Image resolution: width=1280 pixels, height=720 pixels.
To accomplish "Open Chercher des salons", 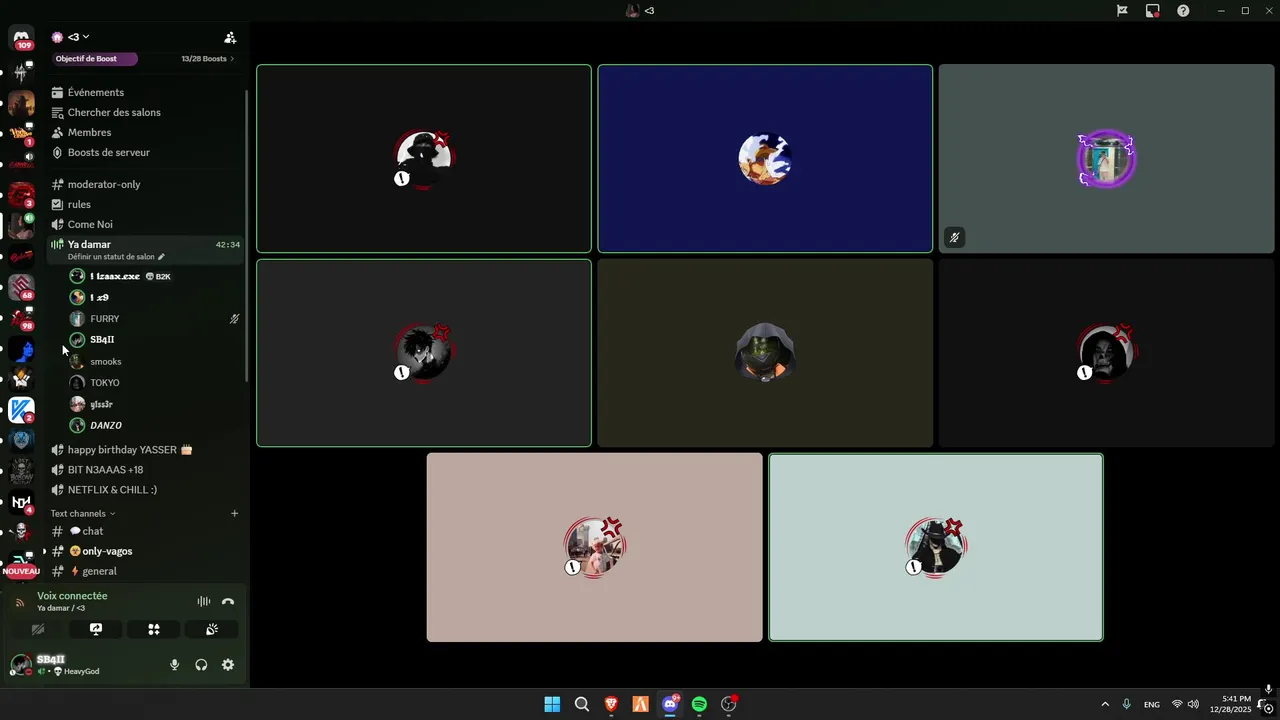I will pyautogui.click(x=114, y=112).
